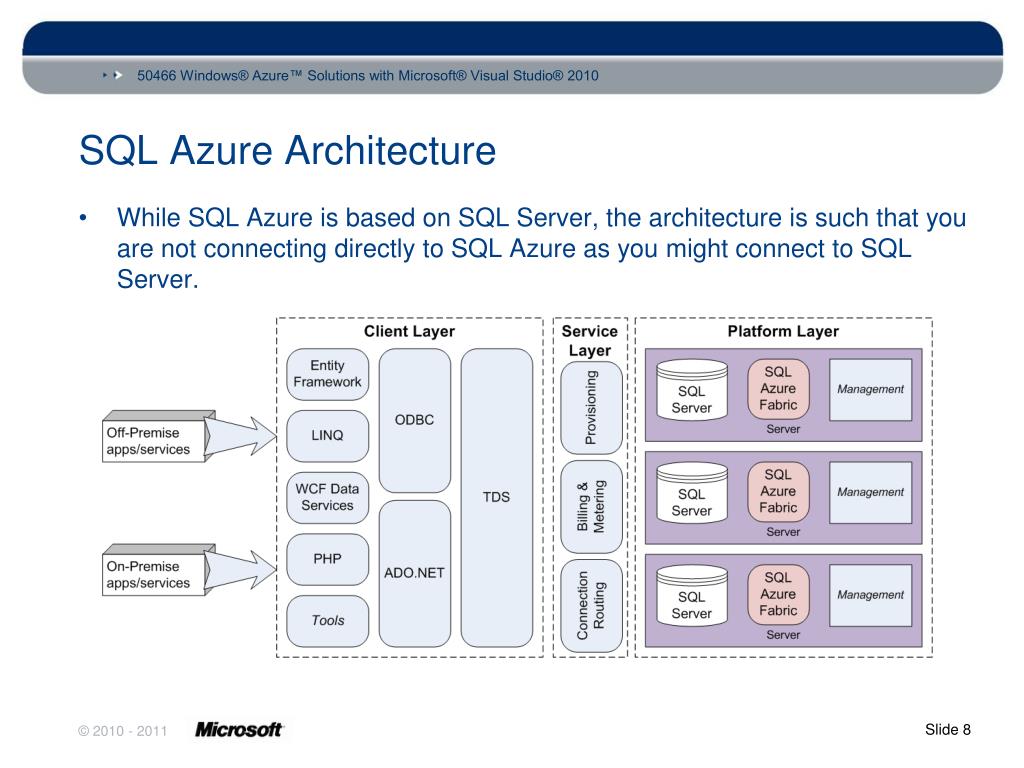Select the Entity Framework box
Viewport: 1024px width, 768px height.
click(x=327, y=374)
